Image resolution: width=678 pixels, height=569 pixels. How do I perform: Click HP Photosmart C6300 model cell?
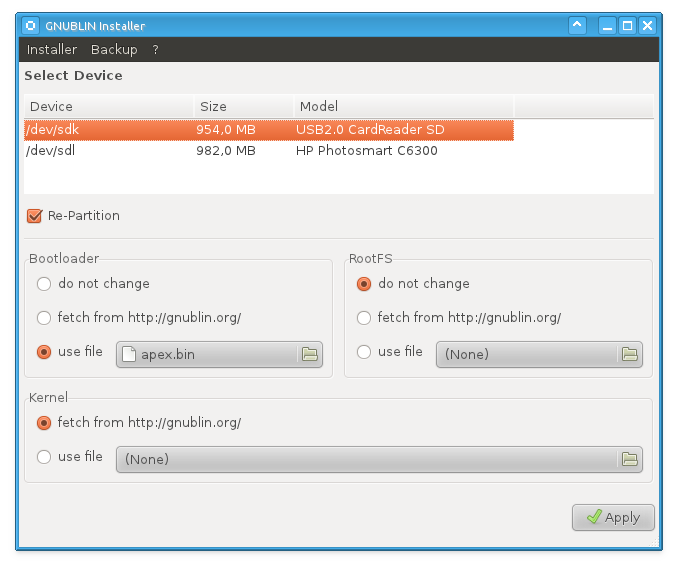coord(367,151)
